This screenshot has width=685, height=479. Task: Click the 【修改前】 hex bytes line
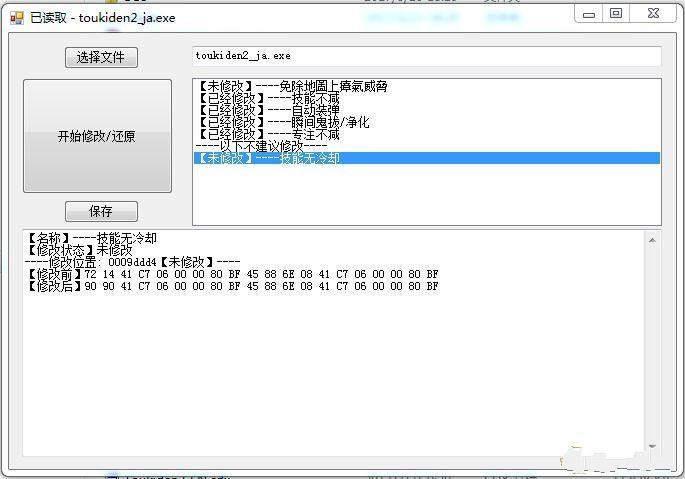(x=232, y=274)
